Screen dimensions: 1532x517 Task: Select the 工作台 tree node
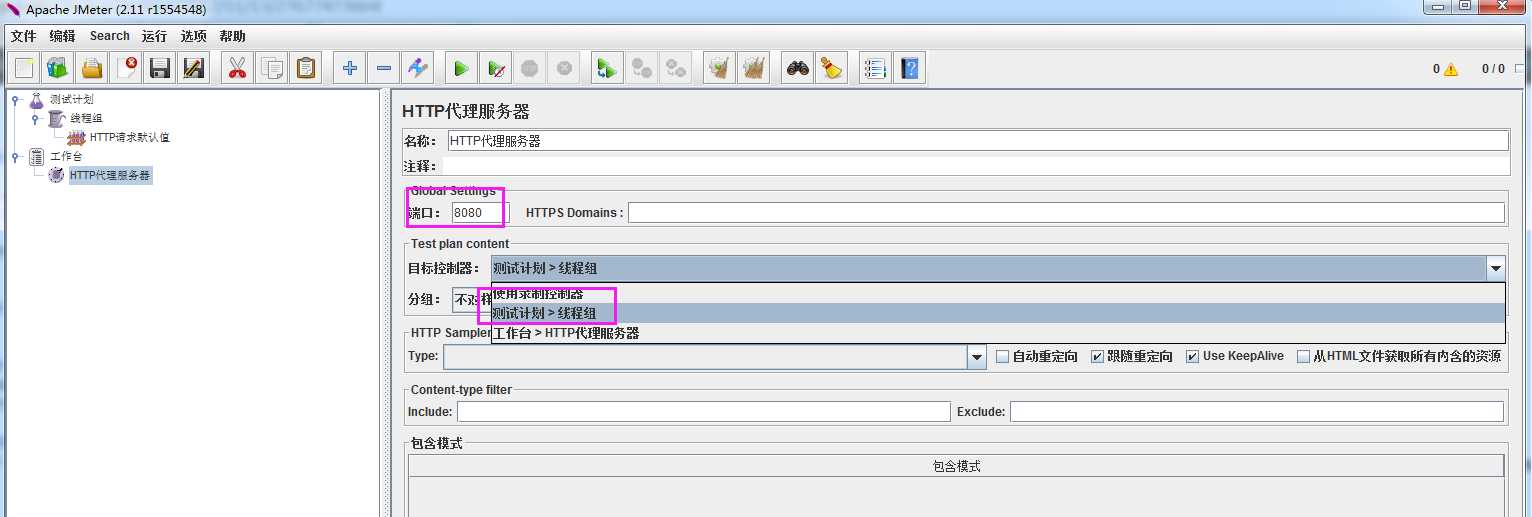pyautogui.click(x=66, y=156)
